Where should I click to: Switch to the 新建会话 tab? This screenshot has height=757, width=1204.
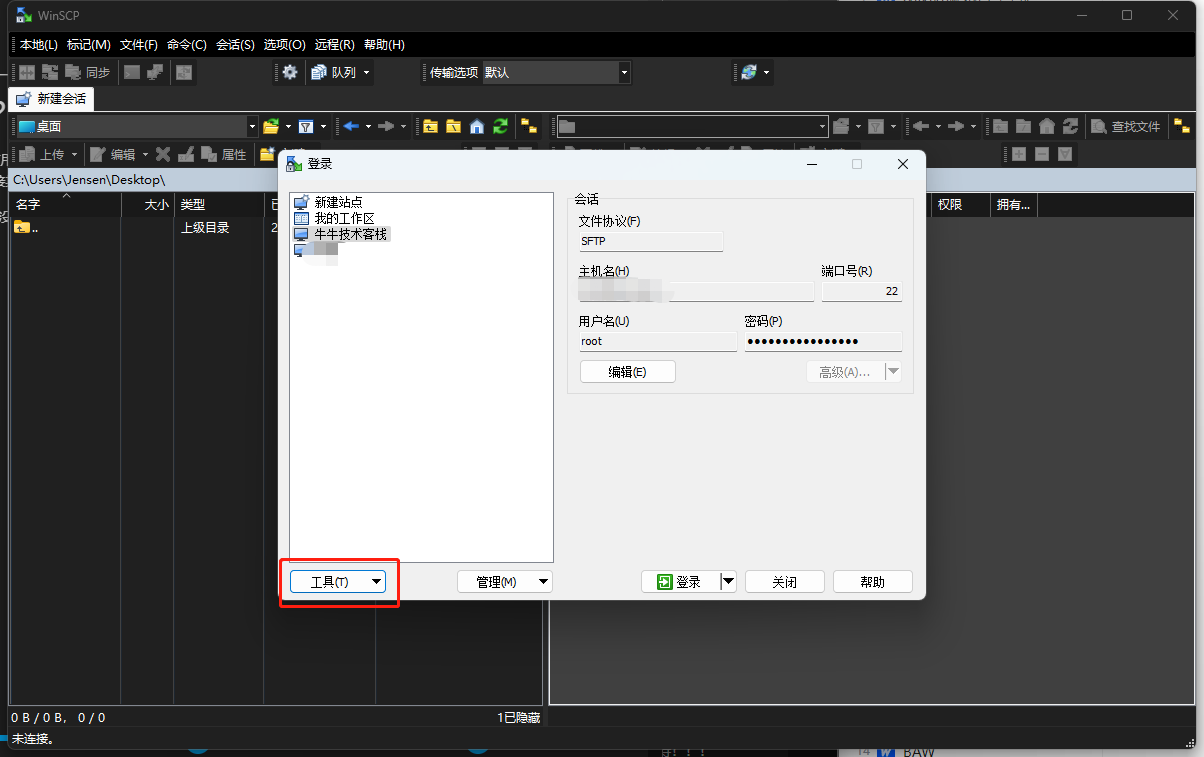coord(51,99)
